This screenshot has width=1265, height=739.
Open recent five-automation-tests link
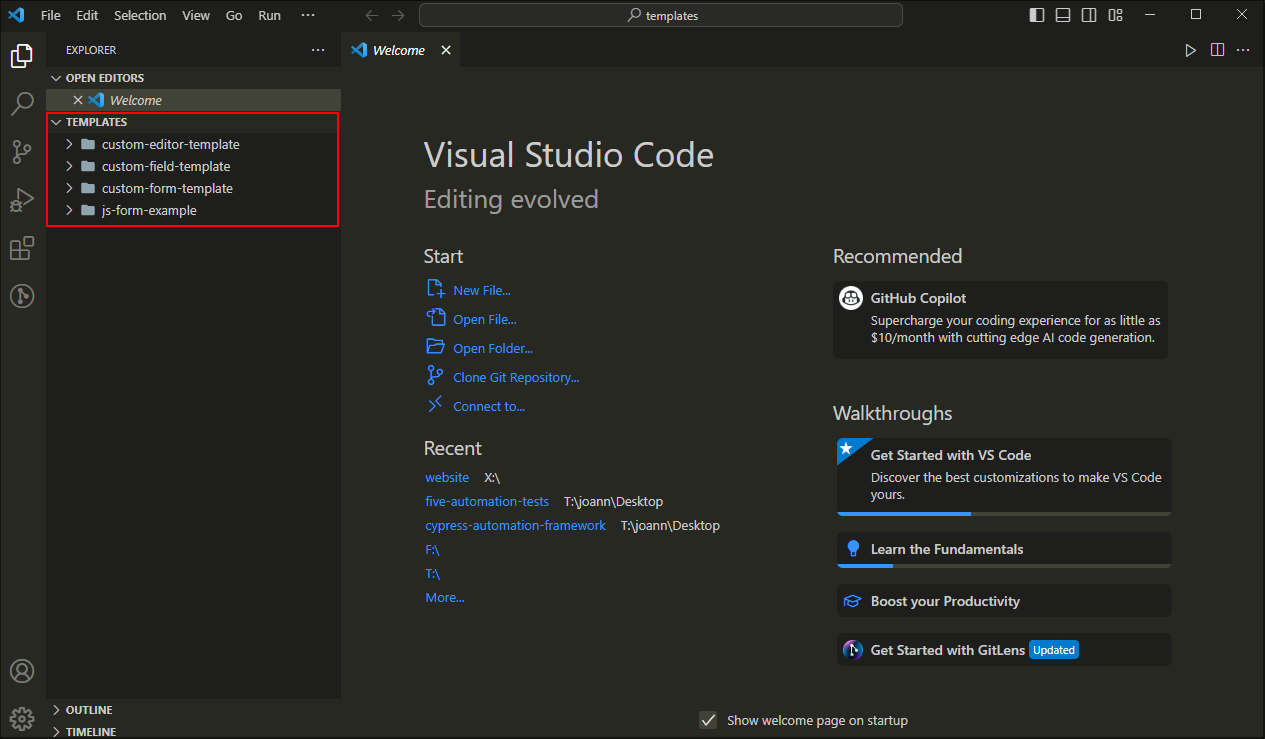click(x=487, y=501)
